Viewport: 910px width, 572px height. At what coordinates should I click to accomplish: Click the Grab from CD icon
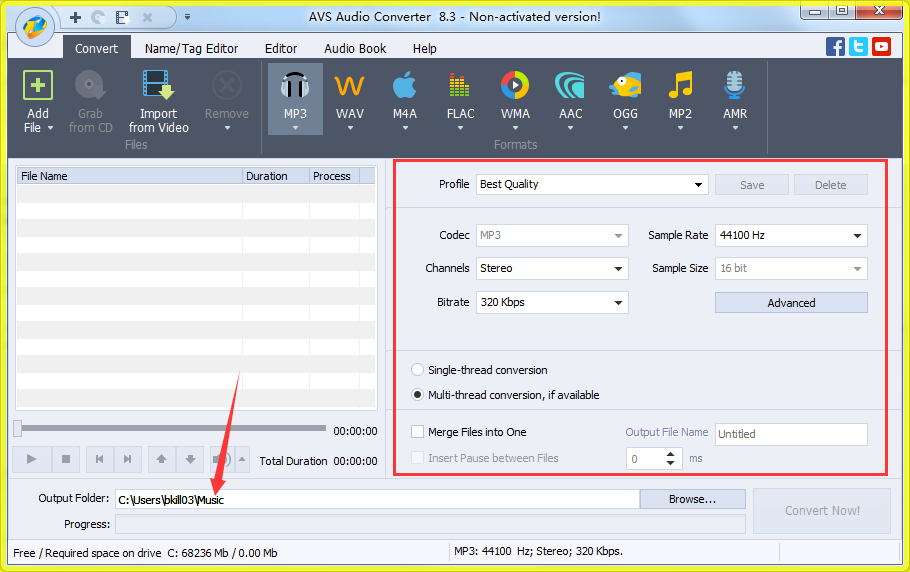[90, 85]
